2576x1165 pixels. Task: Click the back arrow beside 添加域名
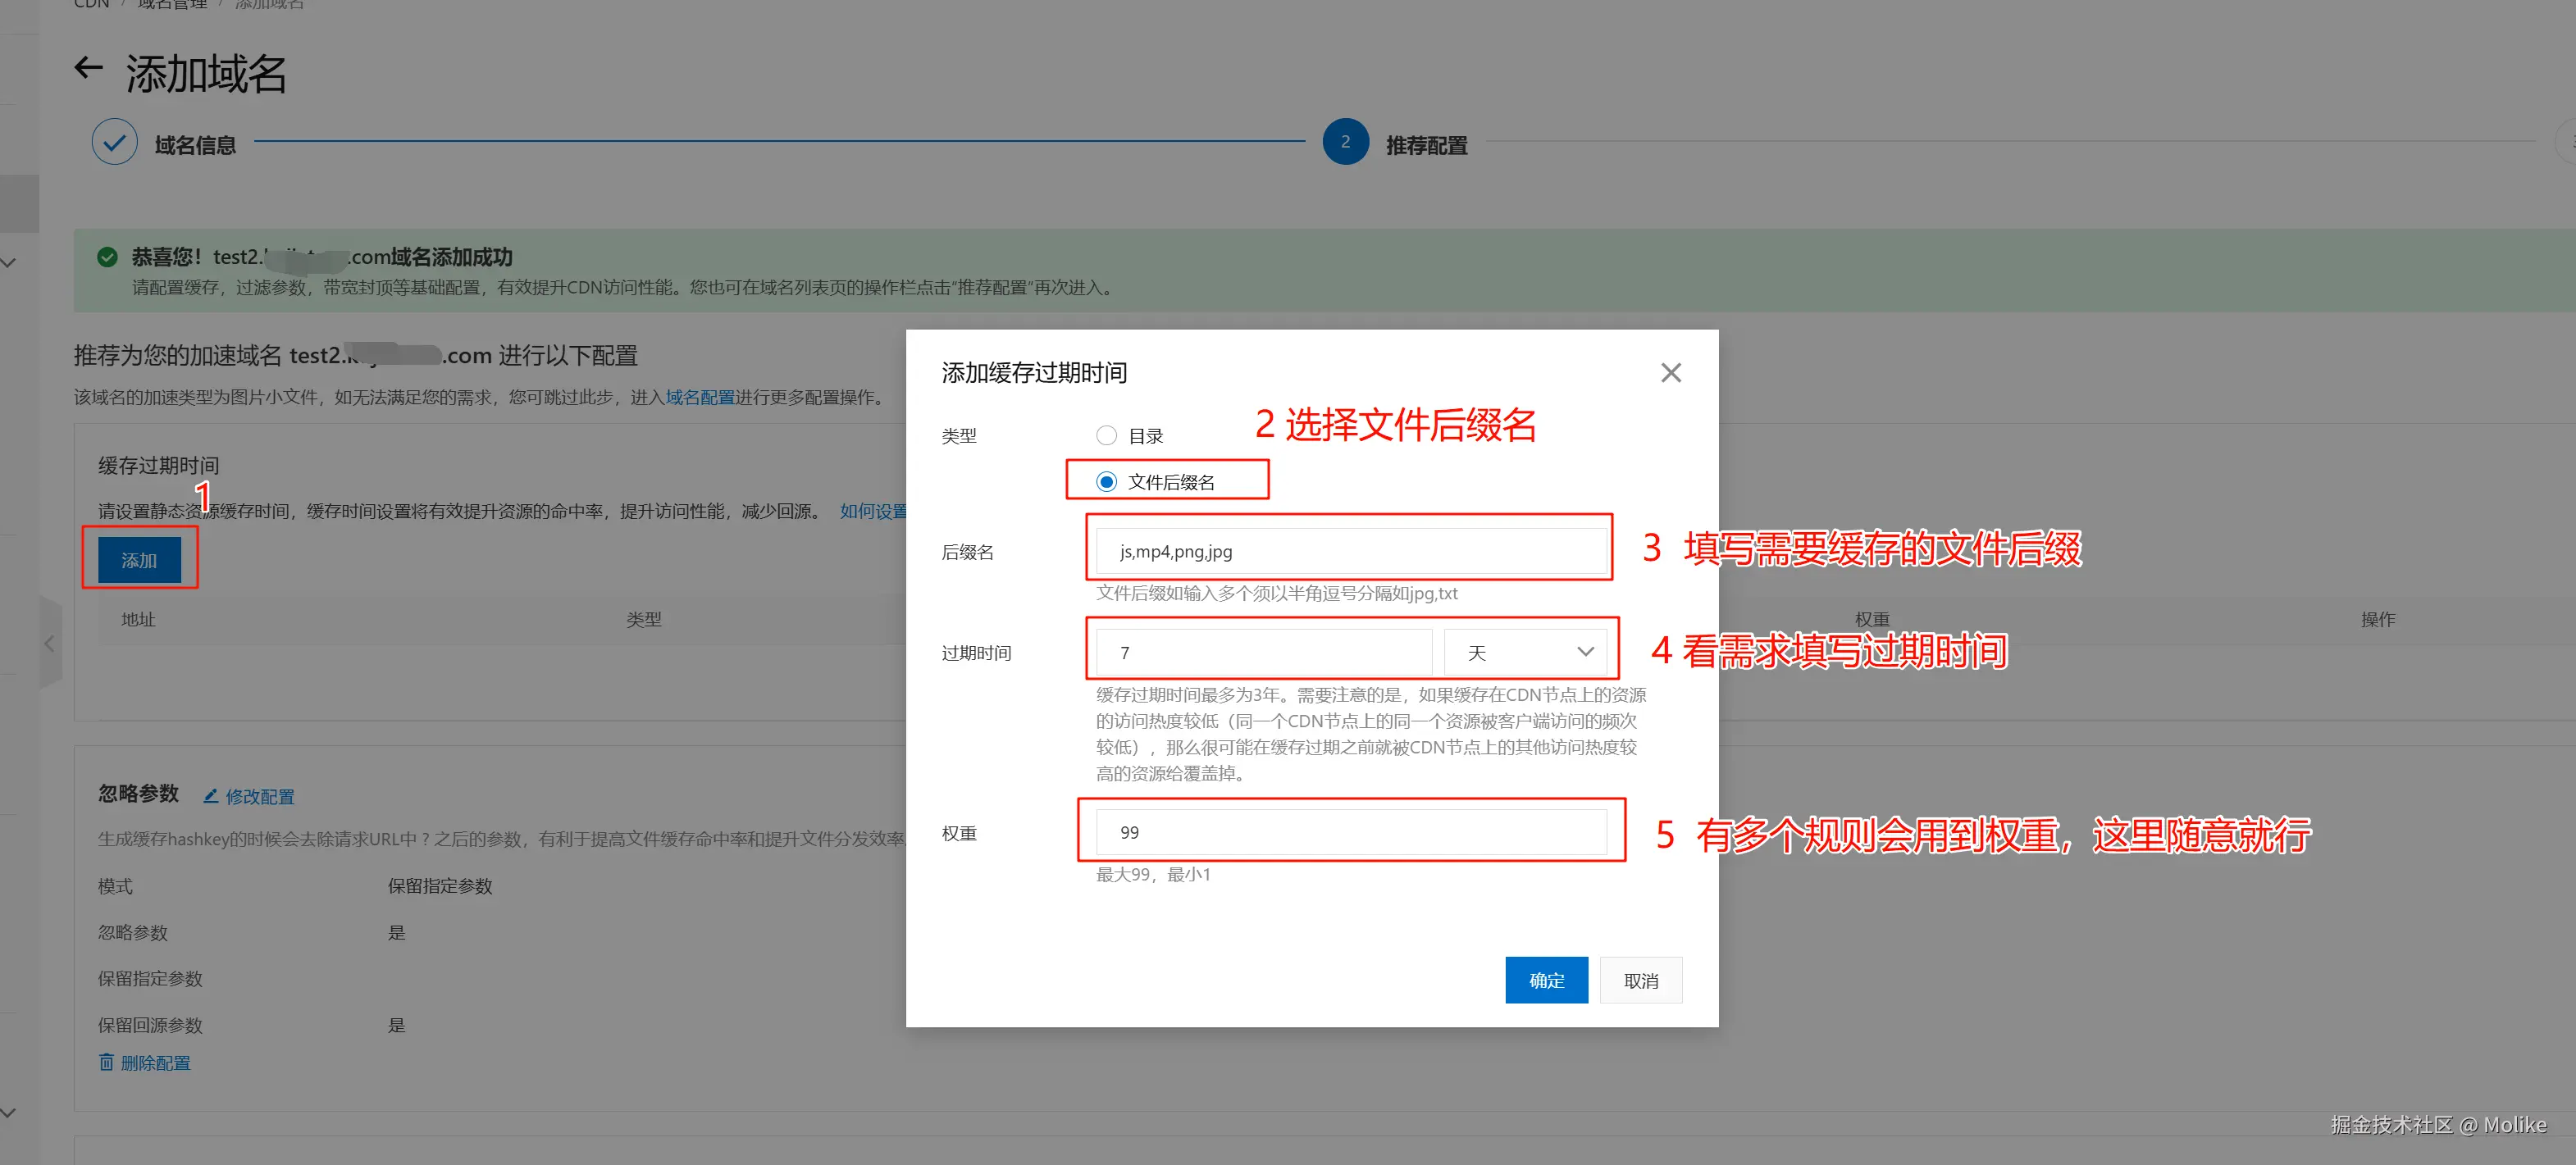tap(89, 68)
